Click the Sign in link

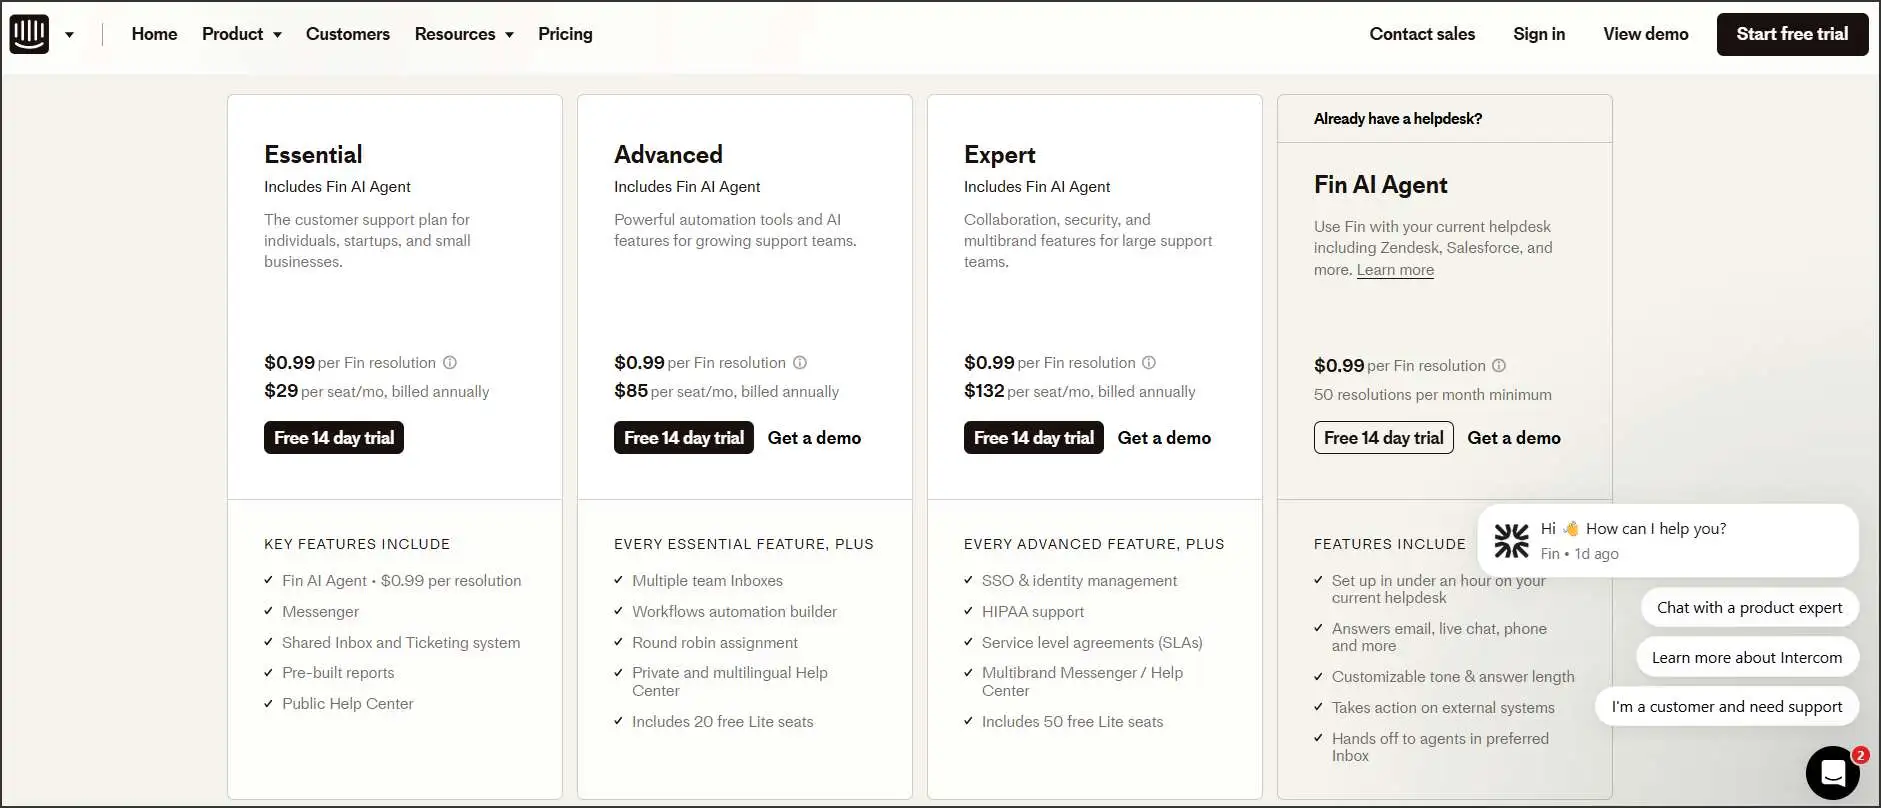pyautogui.click(x=1539, y=34)
